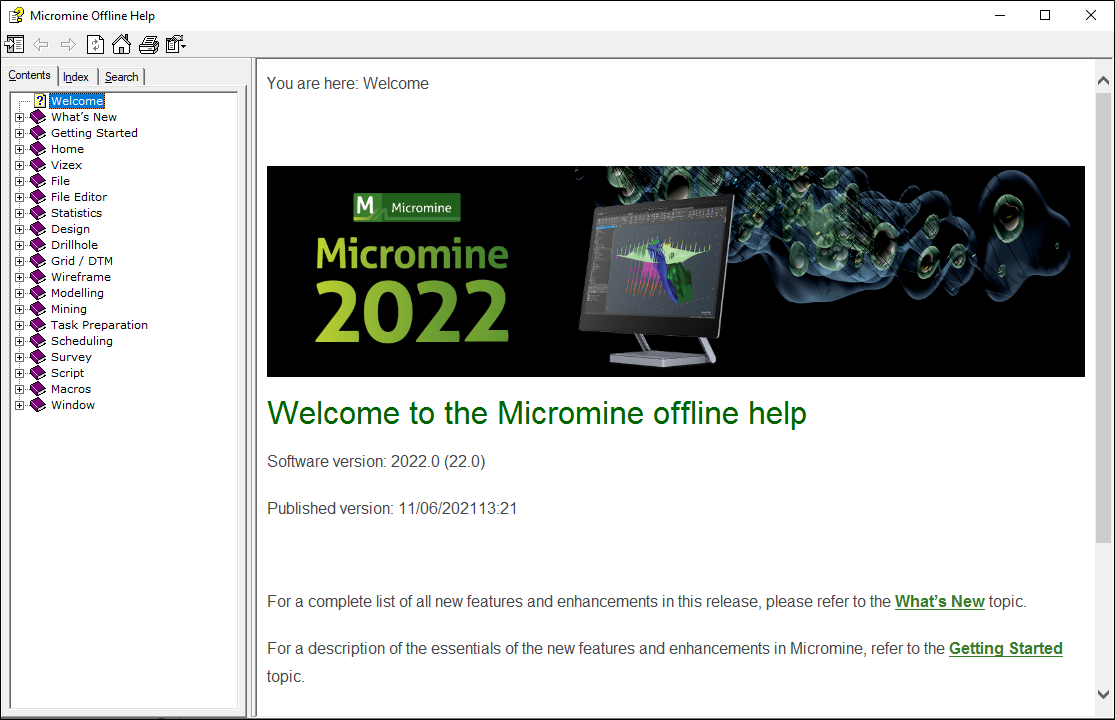This screenshot has width=1115, height=720.
Task: Switch to the Index tab
Action: (75, 76)
